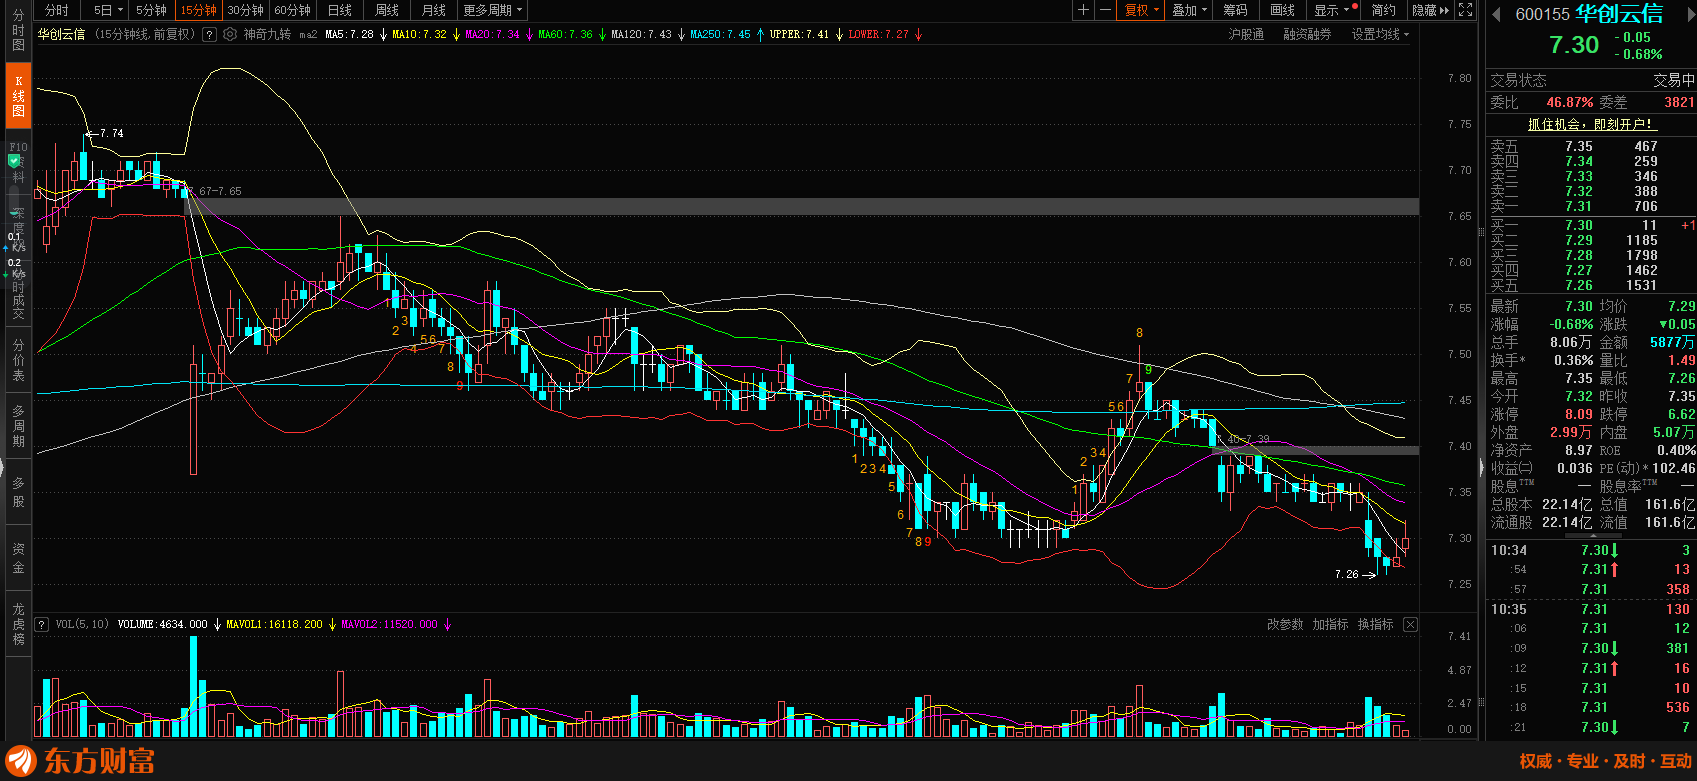Image resolution: width=1697 pixels, height=781 pixels.
Task: Select the K线图 sidebar tab
Action: click(18, 96)
